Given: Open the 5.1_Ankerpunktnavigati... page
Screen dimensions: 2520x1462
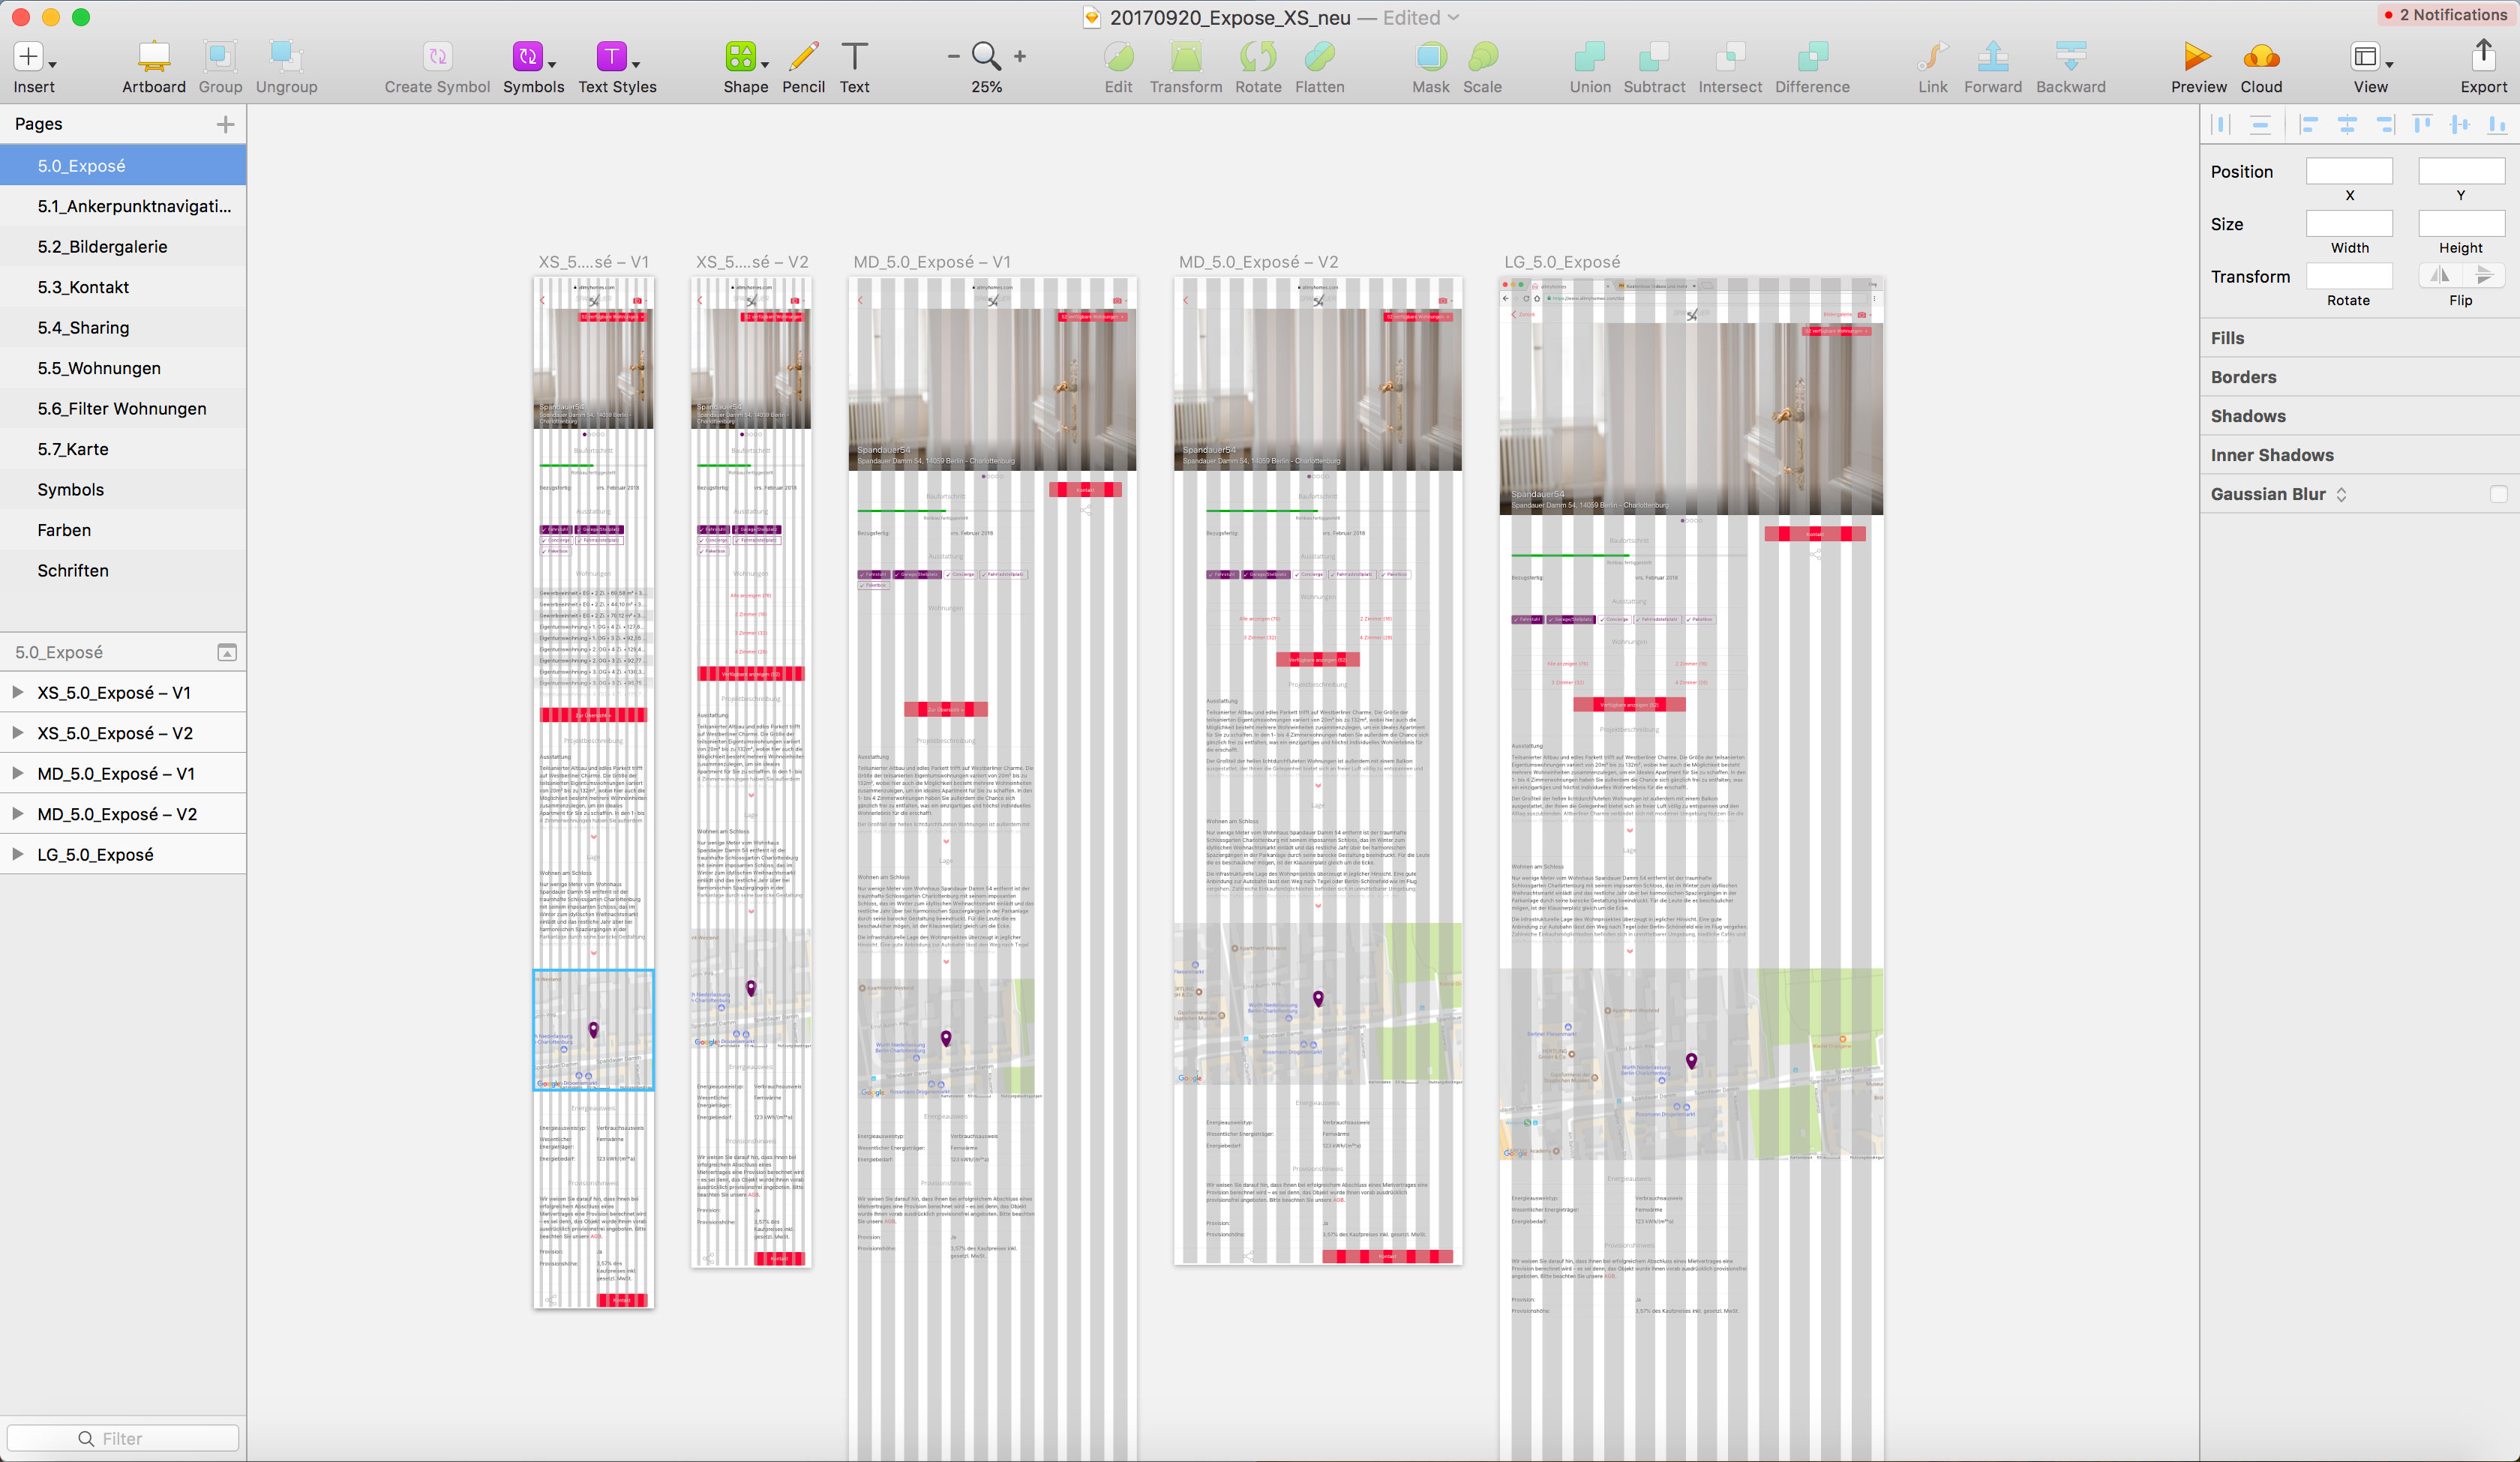Looking at the screenshot, I should (x=123, y=206).
